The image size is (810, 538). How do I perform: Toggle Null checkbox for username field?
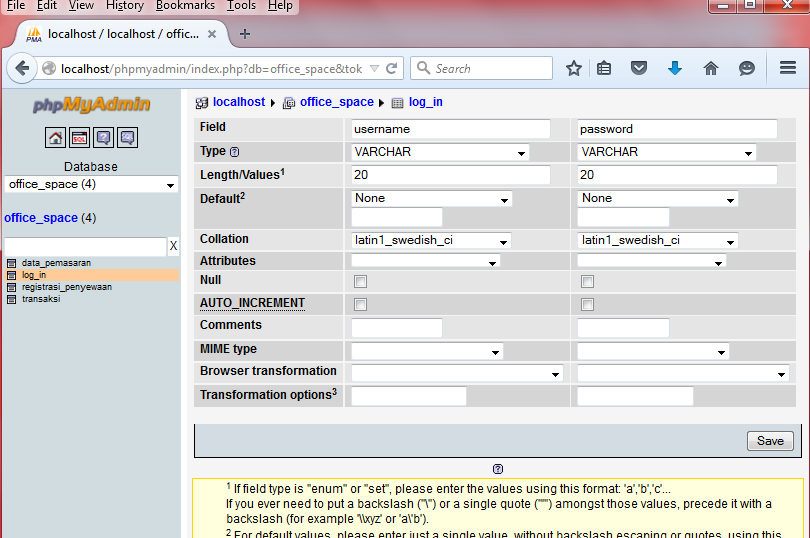361,282
